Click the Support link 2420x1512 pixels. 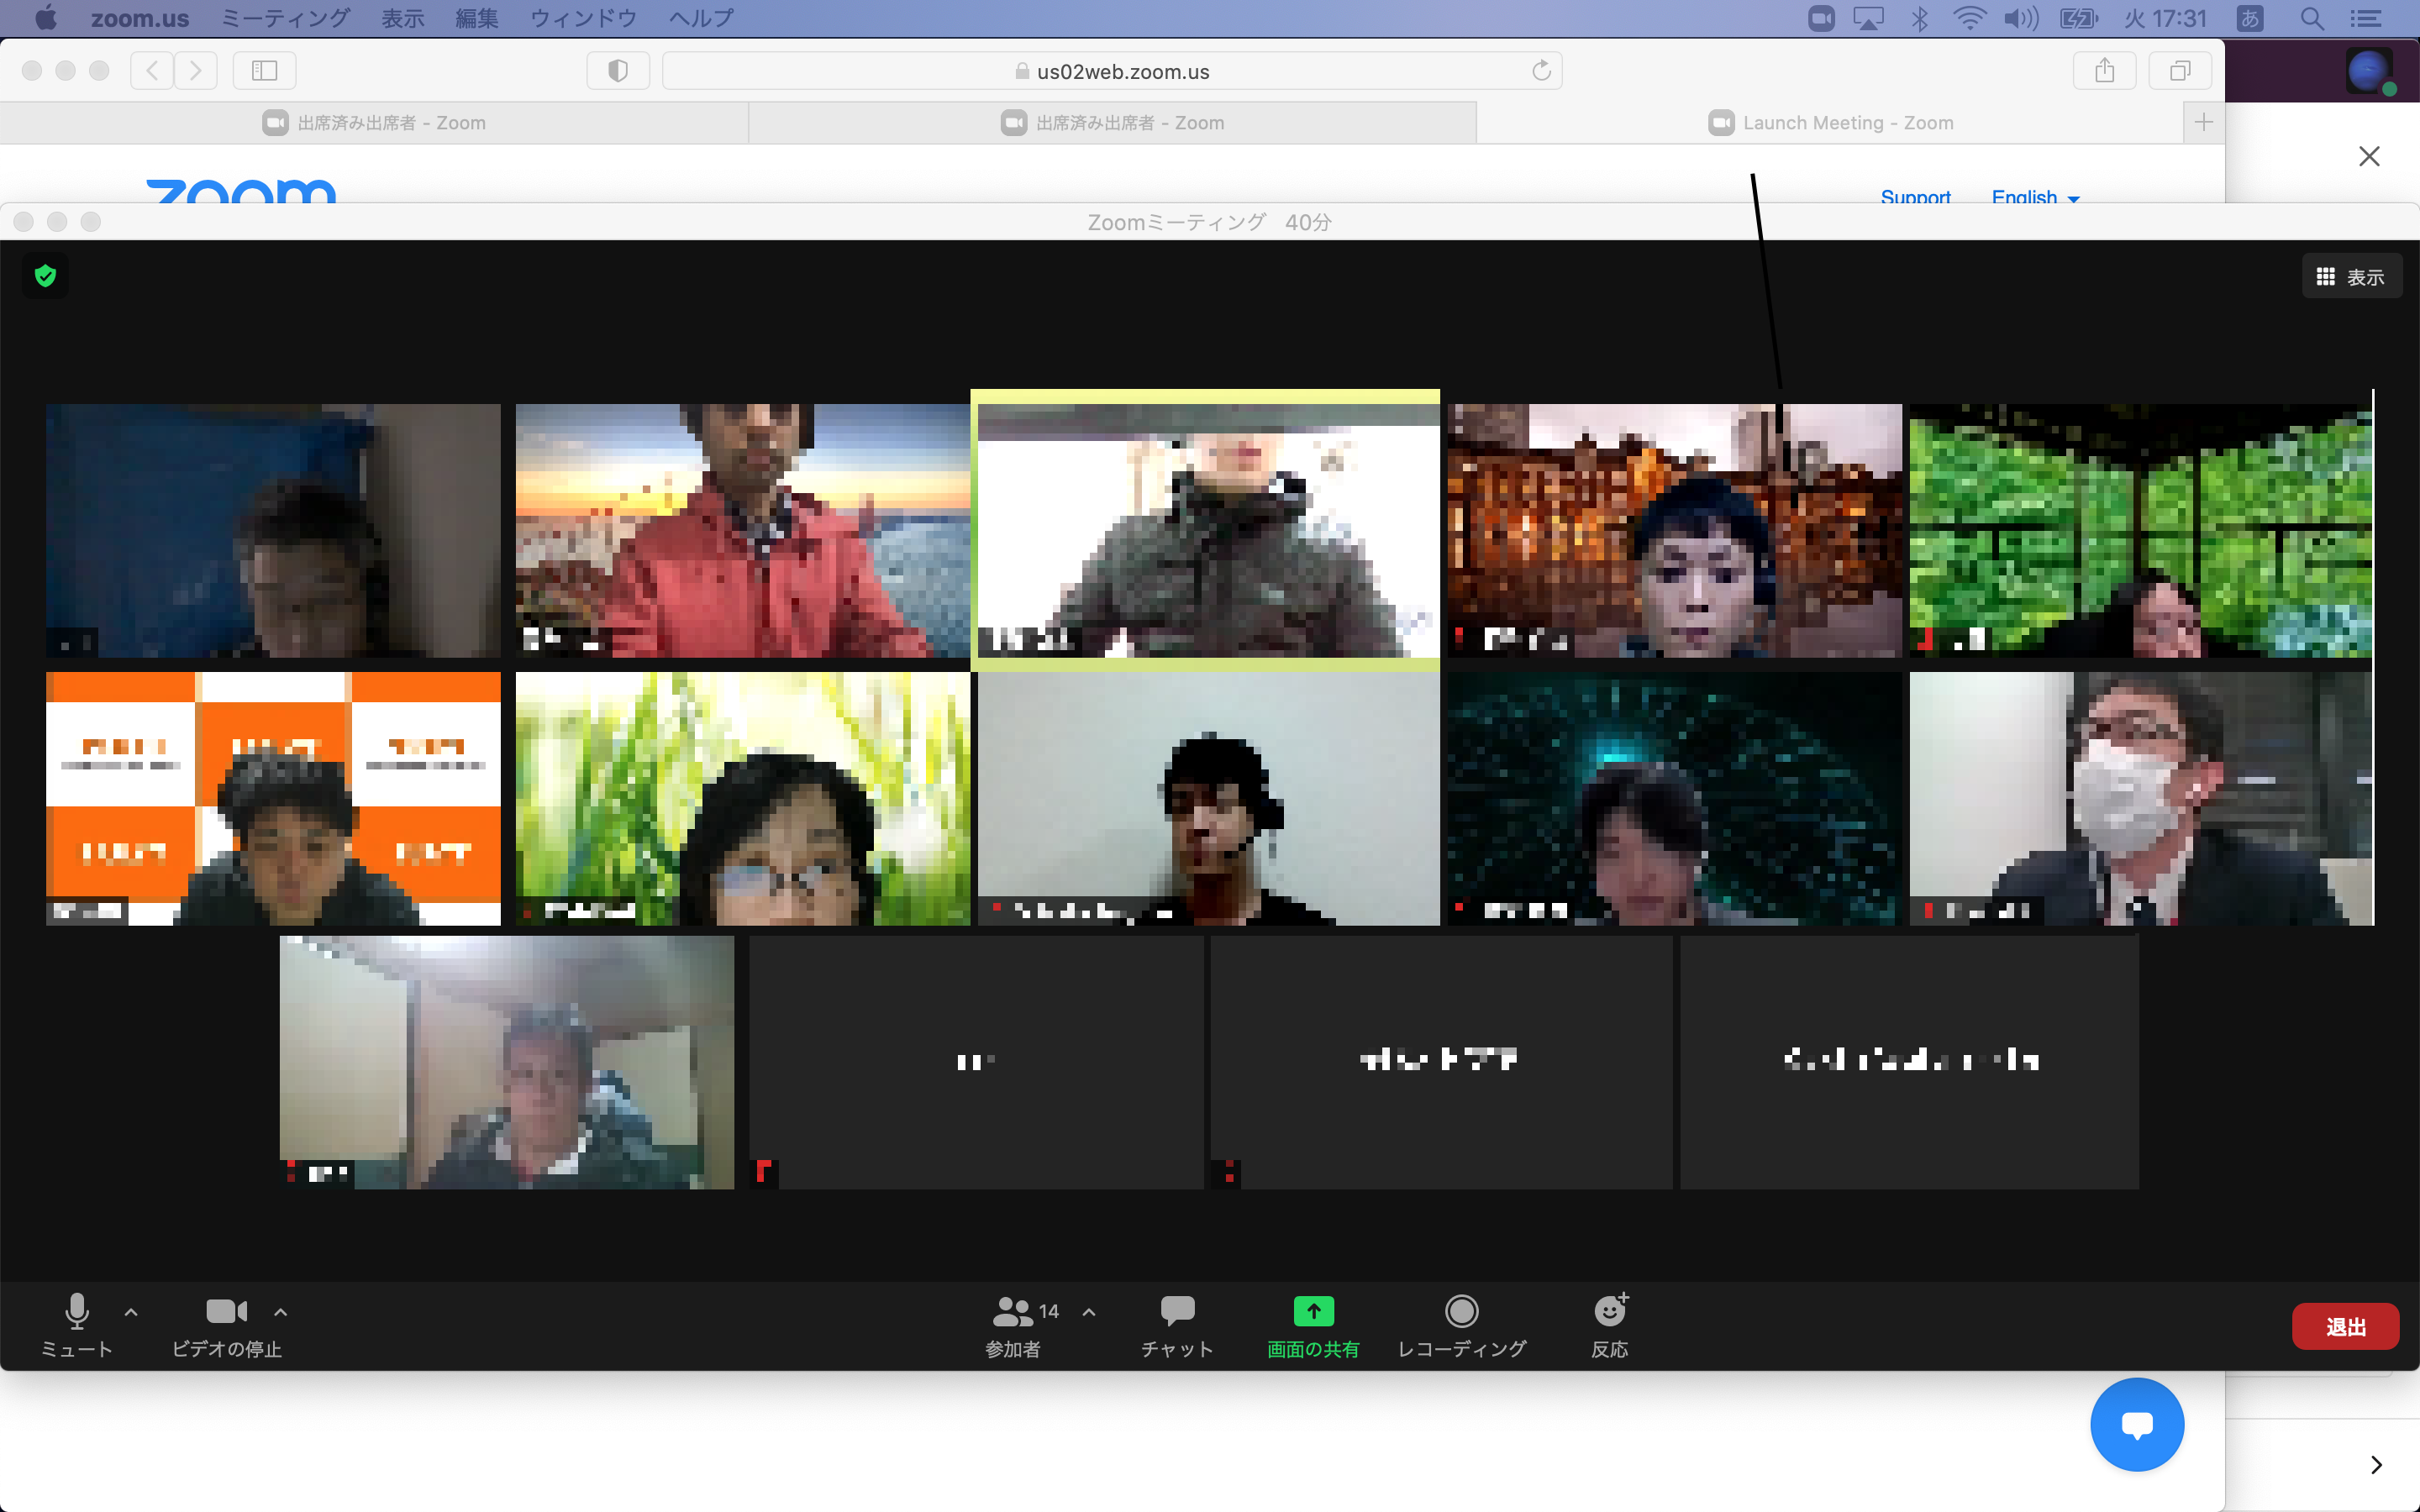(1915, 196)
